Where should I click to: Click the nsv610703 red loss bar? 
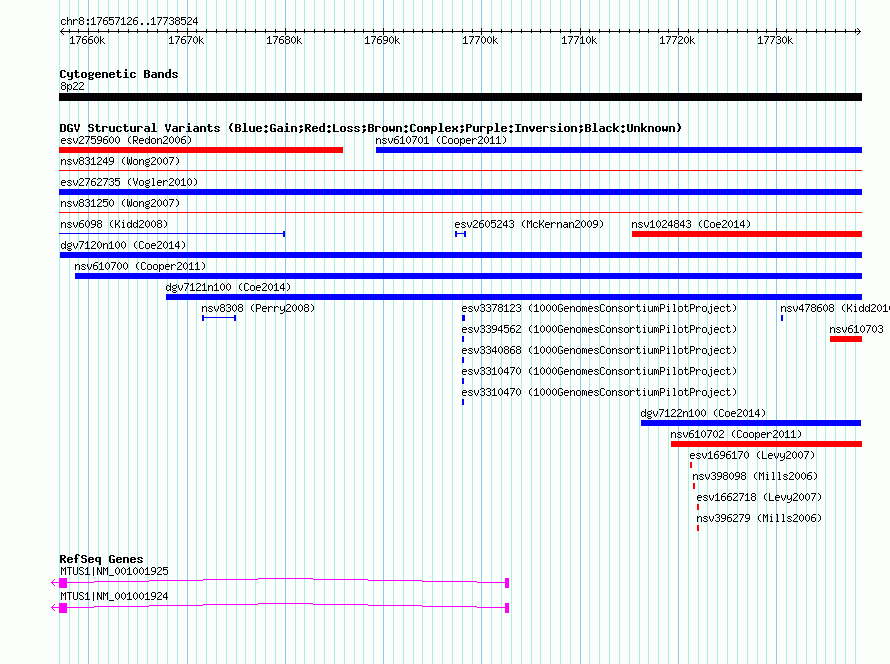coord(846,339)
